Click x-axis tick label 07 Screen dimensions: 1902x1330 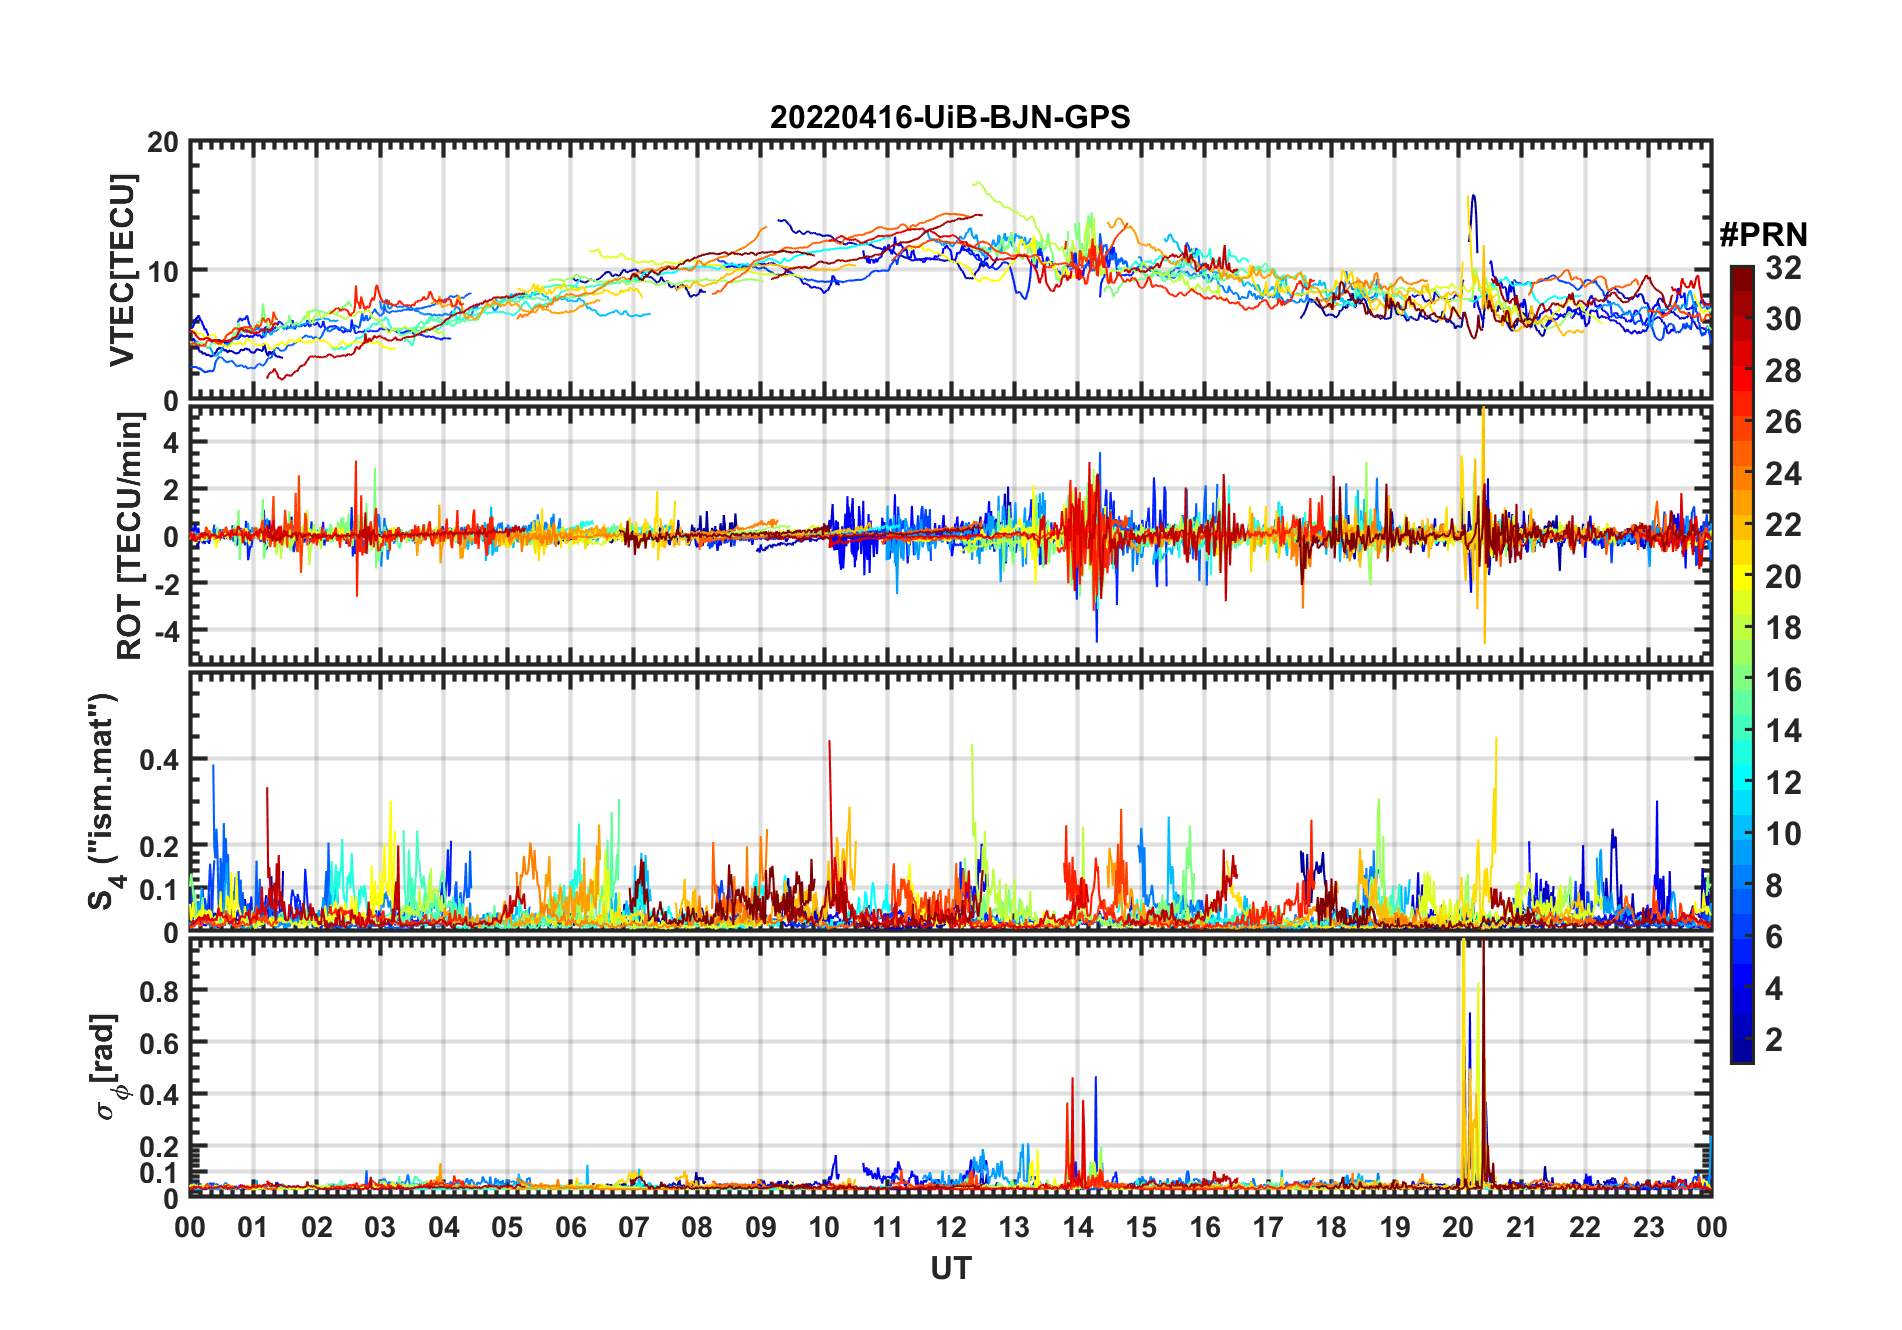(634, 1227)
